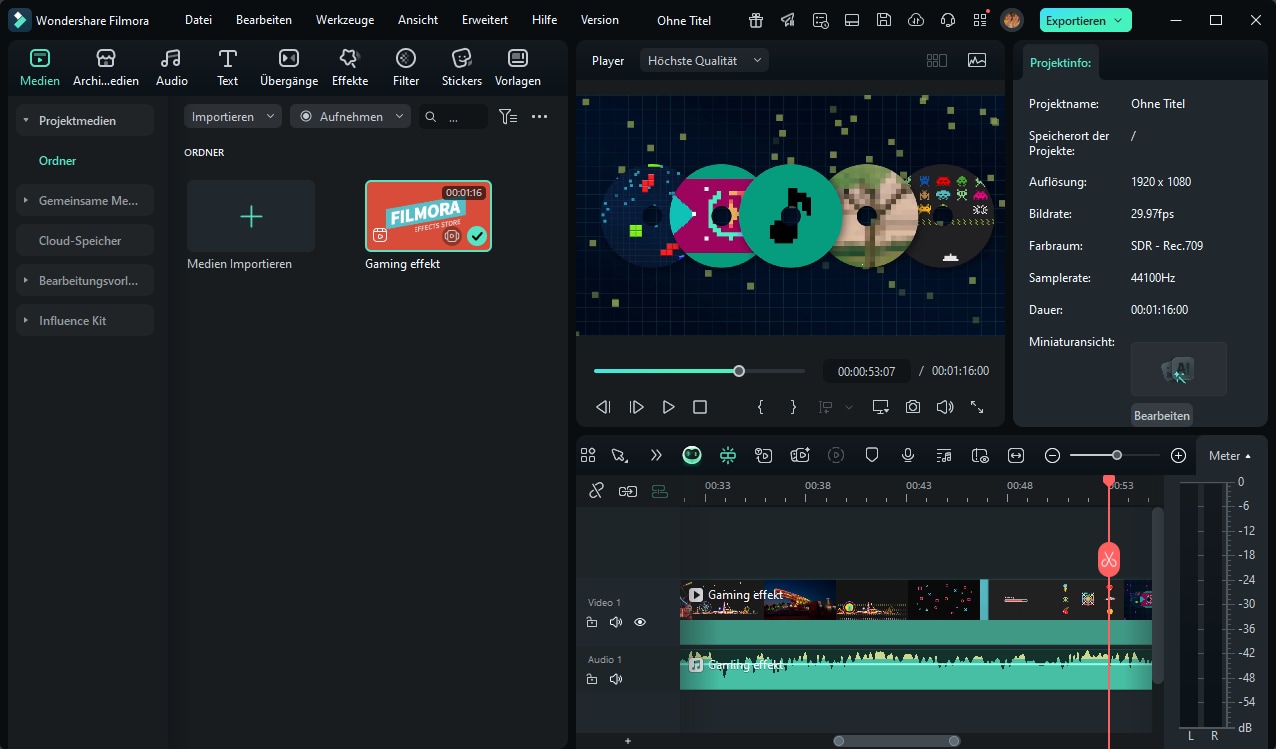Open the Hilfe menu
The image size is (1276, 749).
(x=545, y=20)
